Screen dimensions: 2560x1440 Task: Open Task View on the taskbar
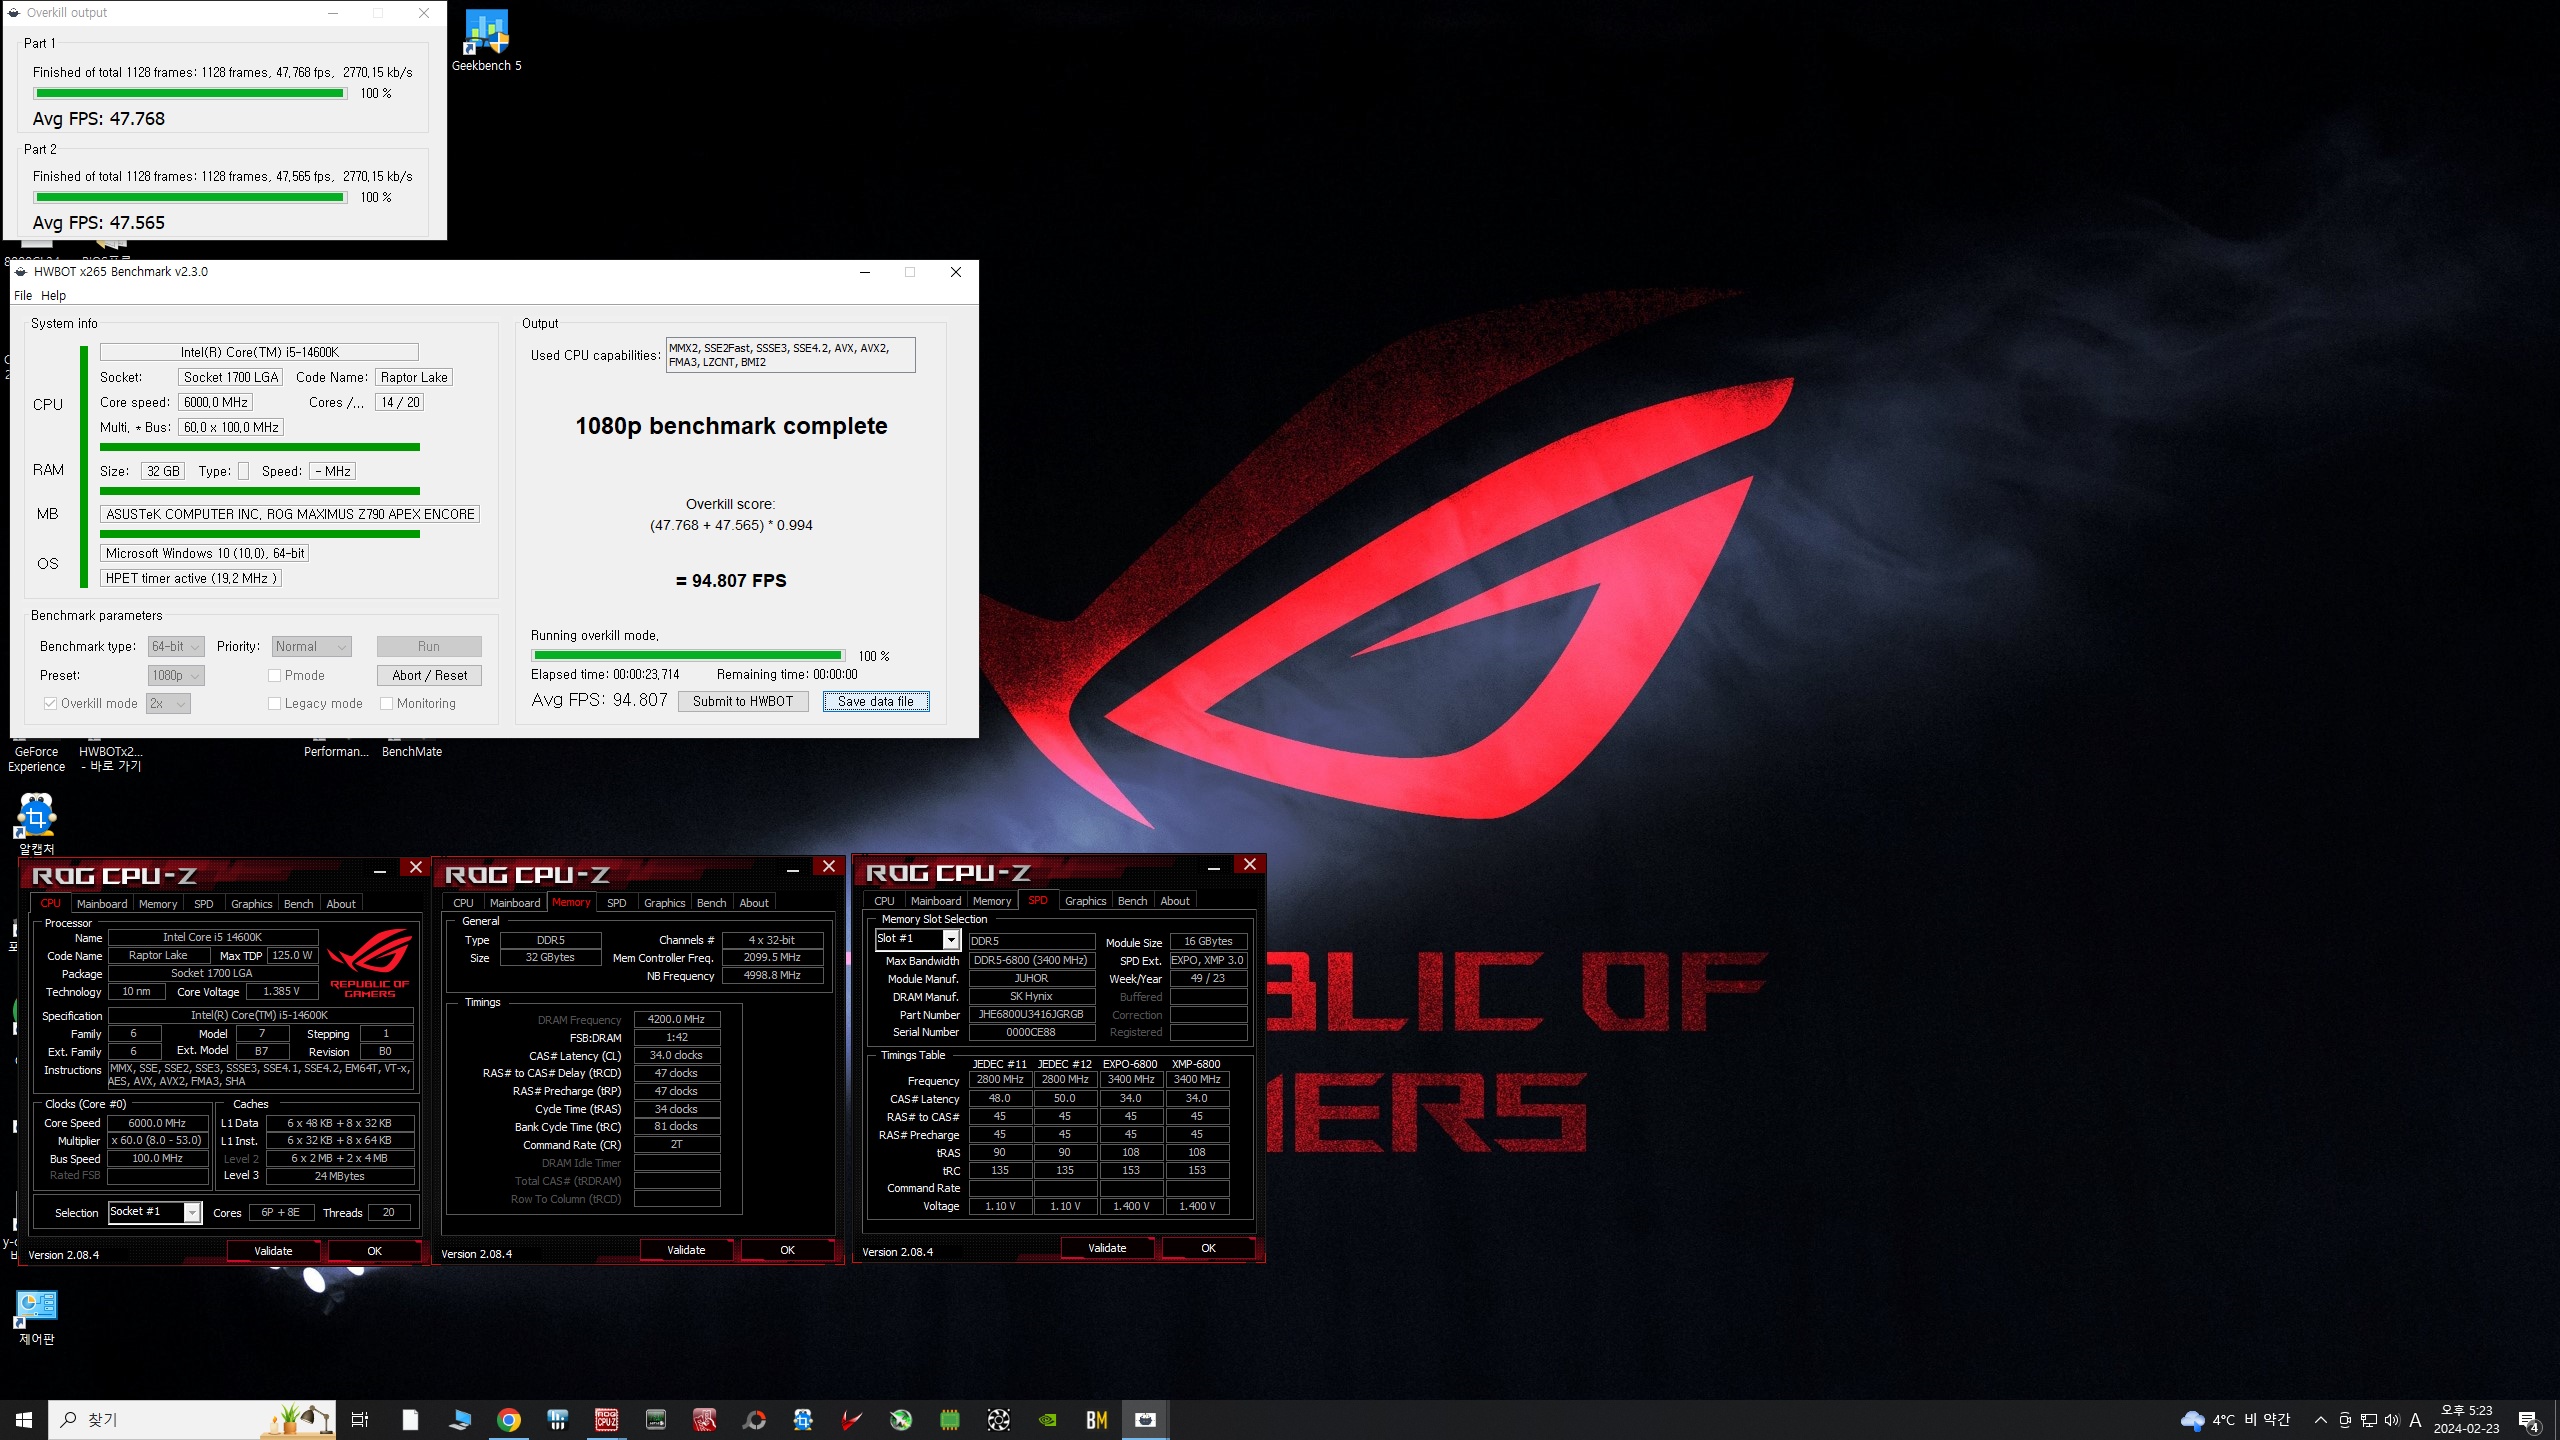360,1420
